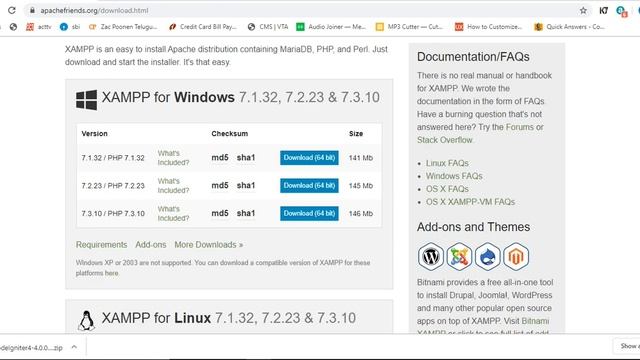Download XAMPP 7.3.10 64 bit

point(309,213)
